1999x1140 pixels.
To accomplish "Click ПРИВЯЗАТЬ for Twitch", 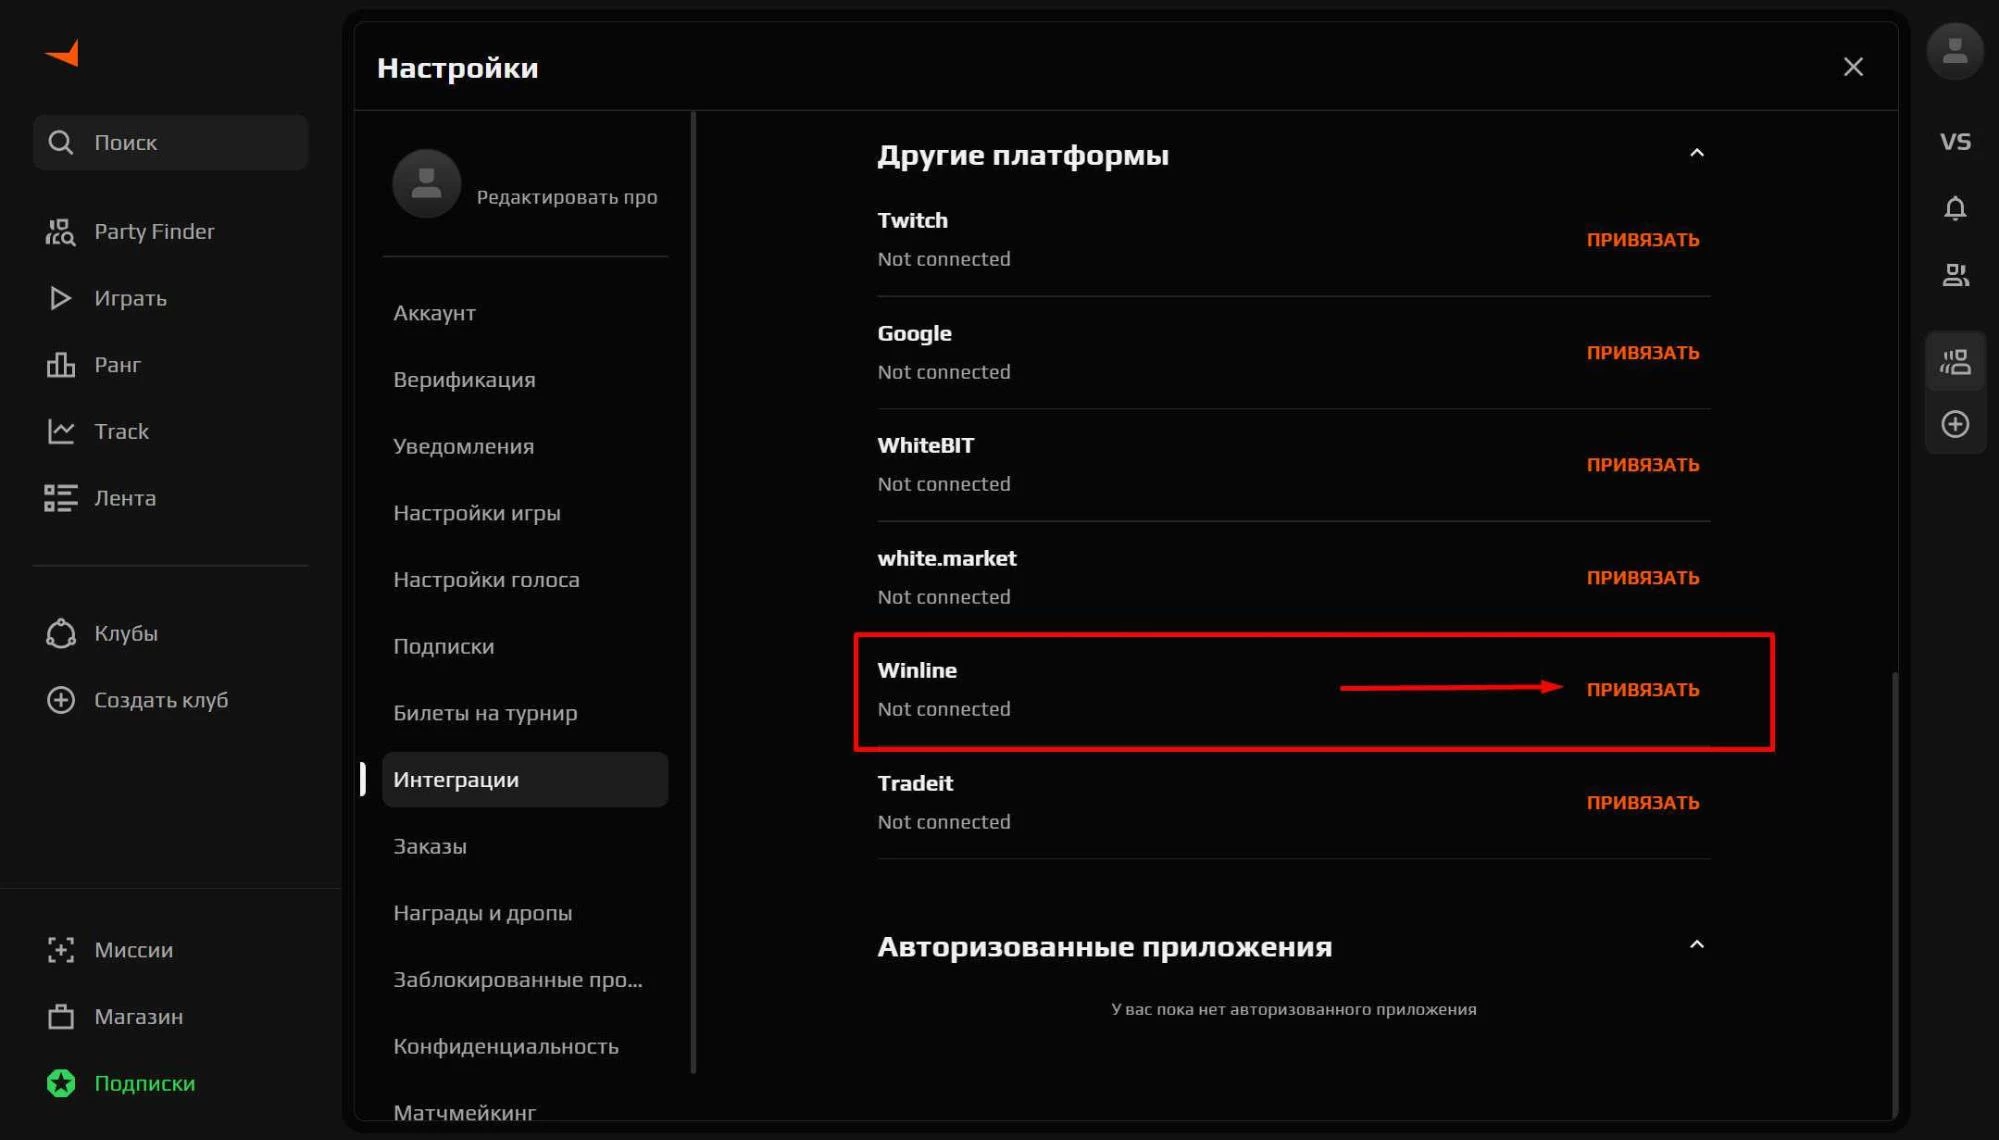I will [1642, 240].
